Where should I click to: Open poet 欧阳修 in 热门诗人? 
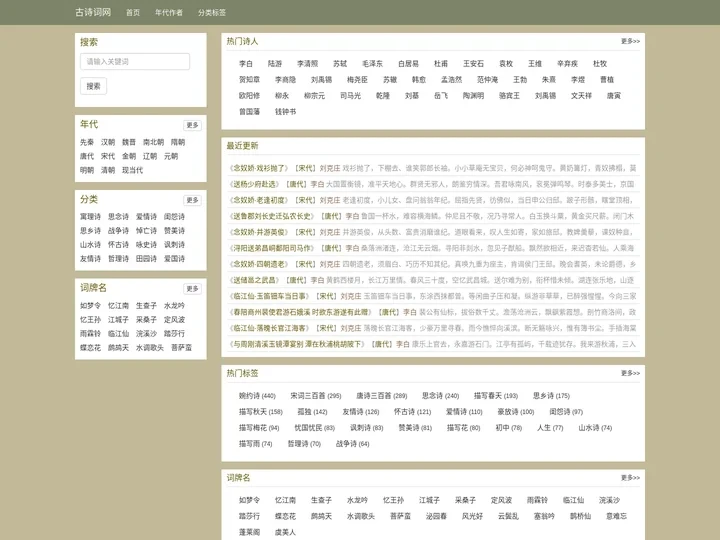(249, 96)
